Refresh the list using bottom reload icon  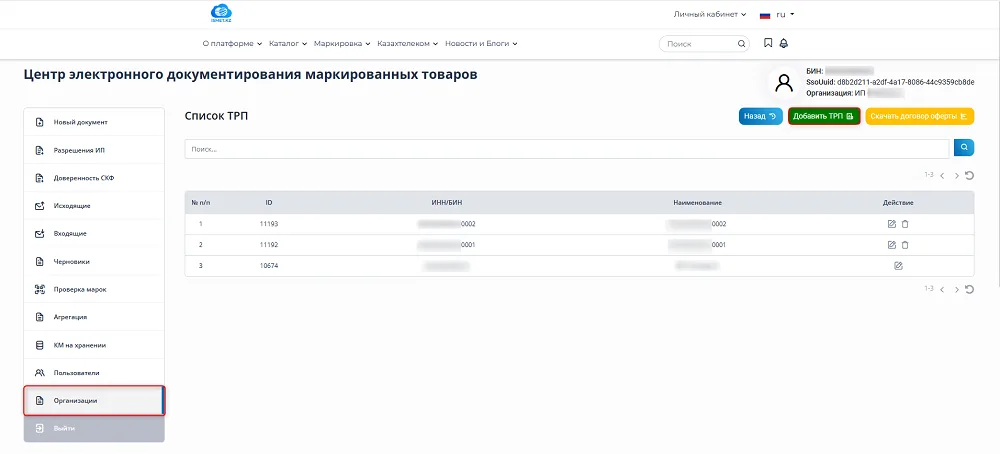point(969,289)
